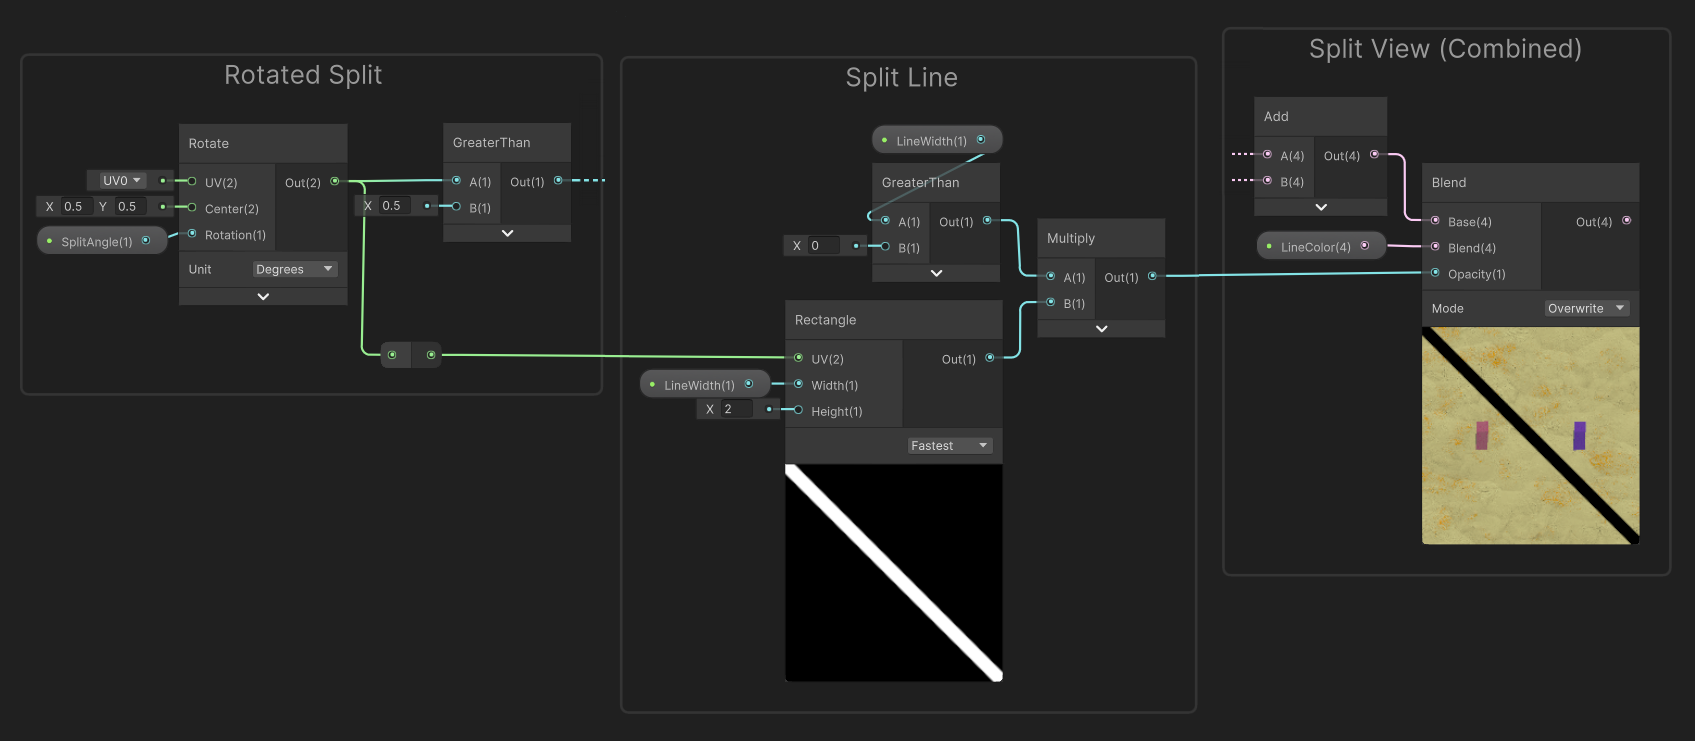The width and height of the screenshot is (1695, 741).
Task: Click the Rectangle node Out(1) output port
Action: (x=990, y=358)
